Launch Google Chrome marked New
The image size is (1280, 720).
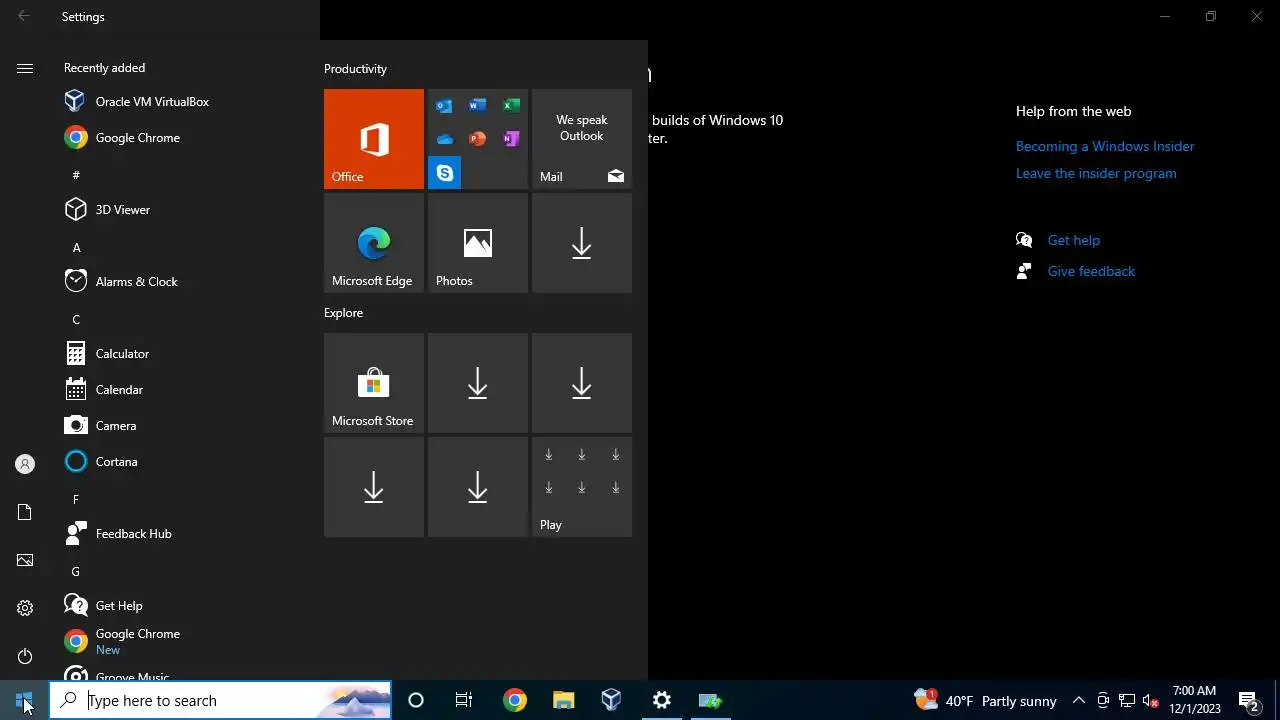coord(184,642)
